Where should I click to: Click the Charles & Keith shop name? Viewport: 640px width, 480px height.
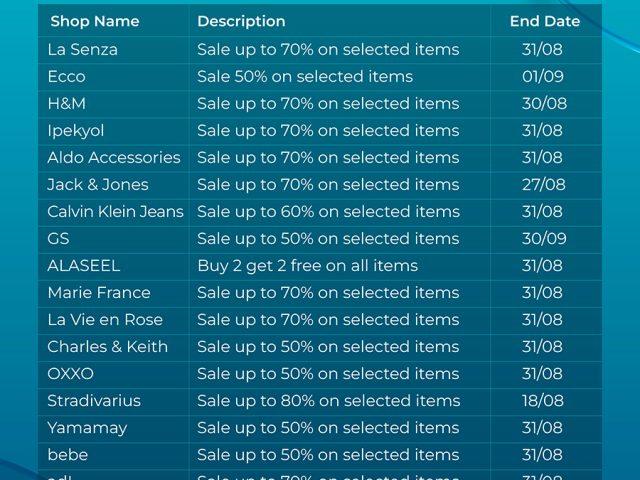(x=108, y=347)
